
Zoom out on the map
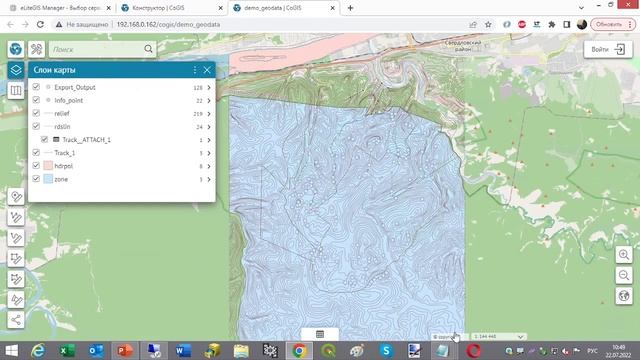point(624,275)
